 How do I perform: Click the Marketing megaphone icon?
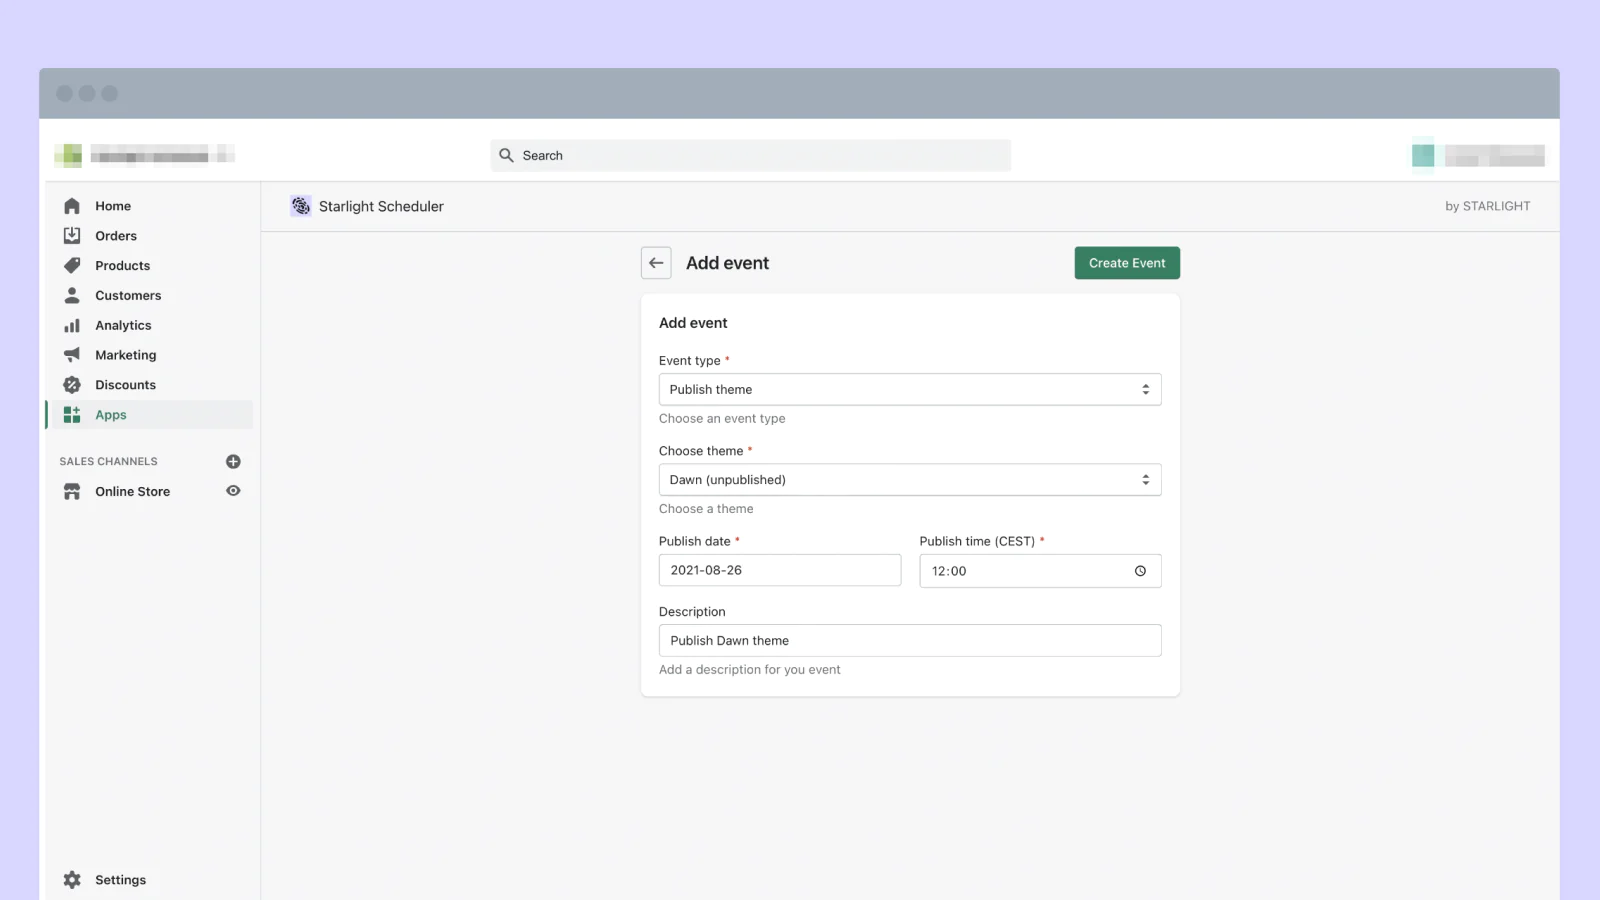tap(72, 355)
